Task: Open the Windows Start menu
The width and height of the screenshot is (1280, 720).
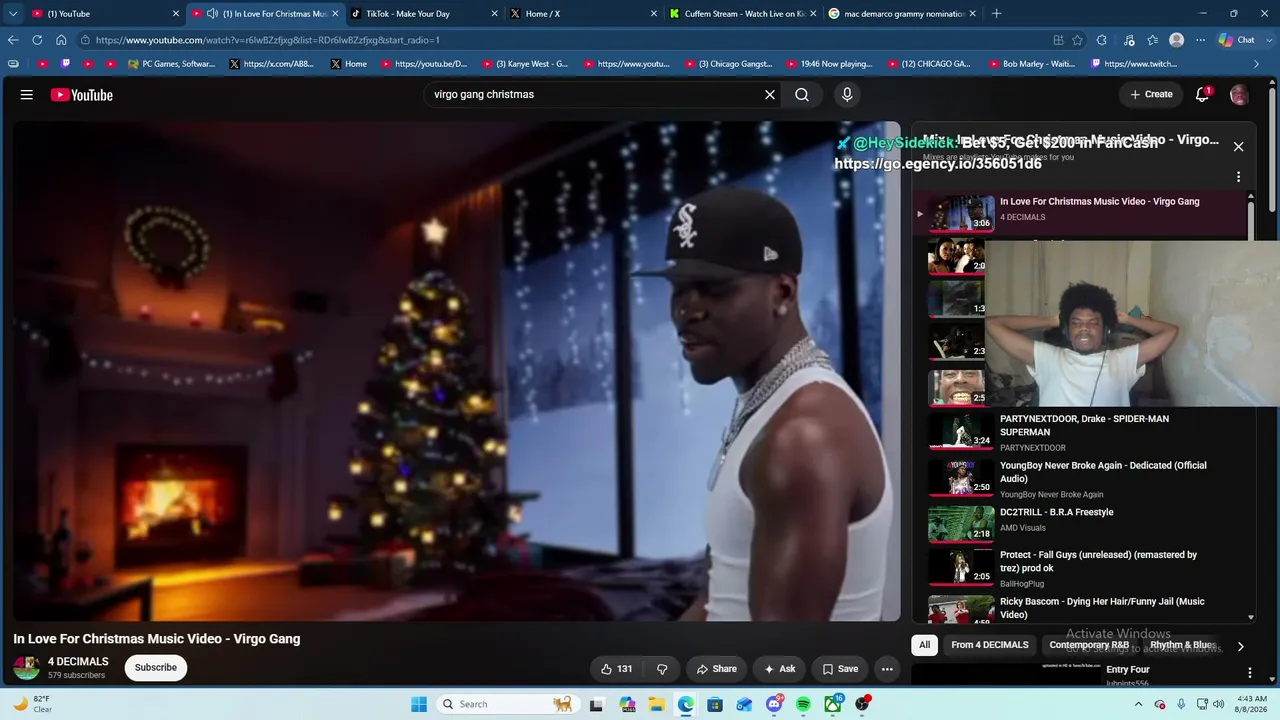Action: click(x=419, y=704)
